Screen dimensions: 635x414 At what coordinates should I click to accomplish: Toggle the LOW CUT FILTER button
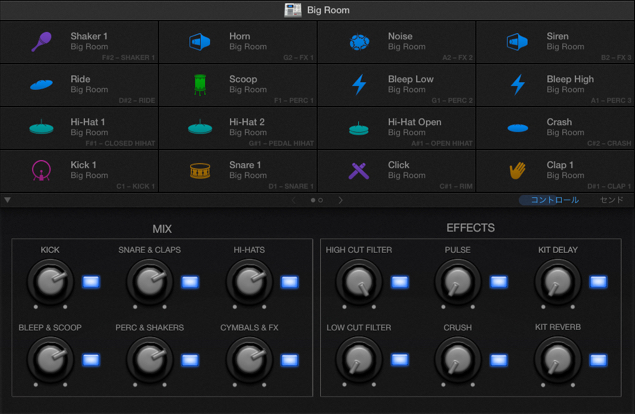[x=400, y=360]
